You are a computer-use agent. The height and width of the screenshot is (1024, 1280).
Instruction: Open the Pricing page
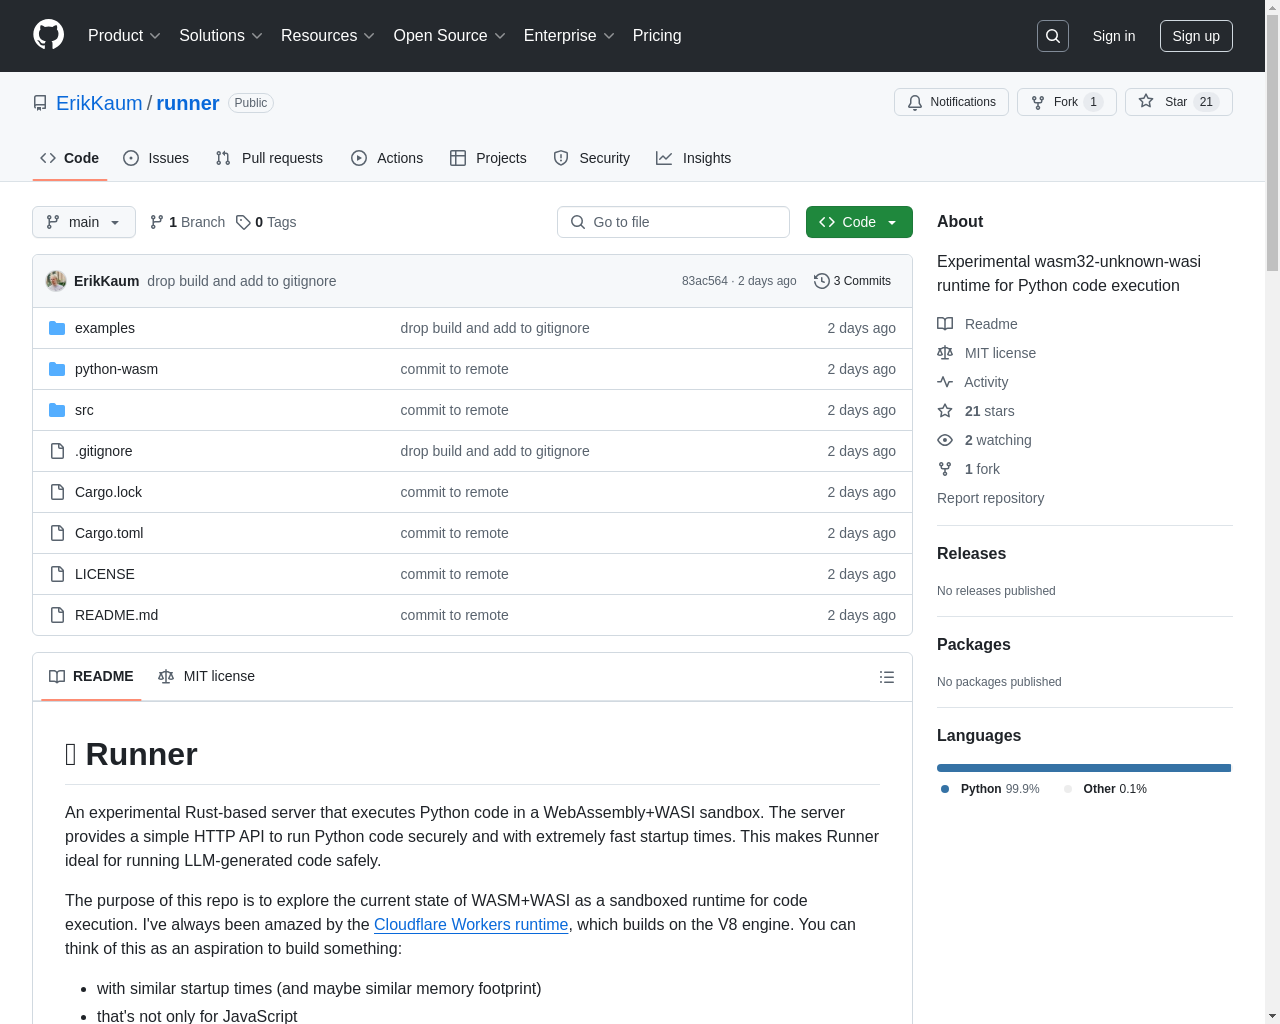tap(657, 36)
